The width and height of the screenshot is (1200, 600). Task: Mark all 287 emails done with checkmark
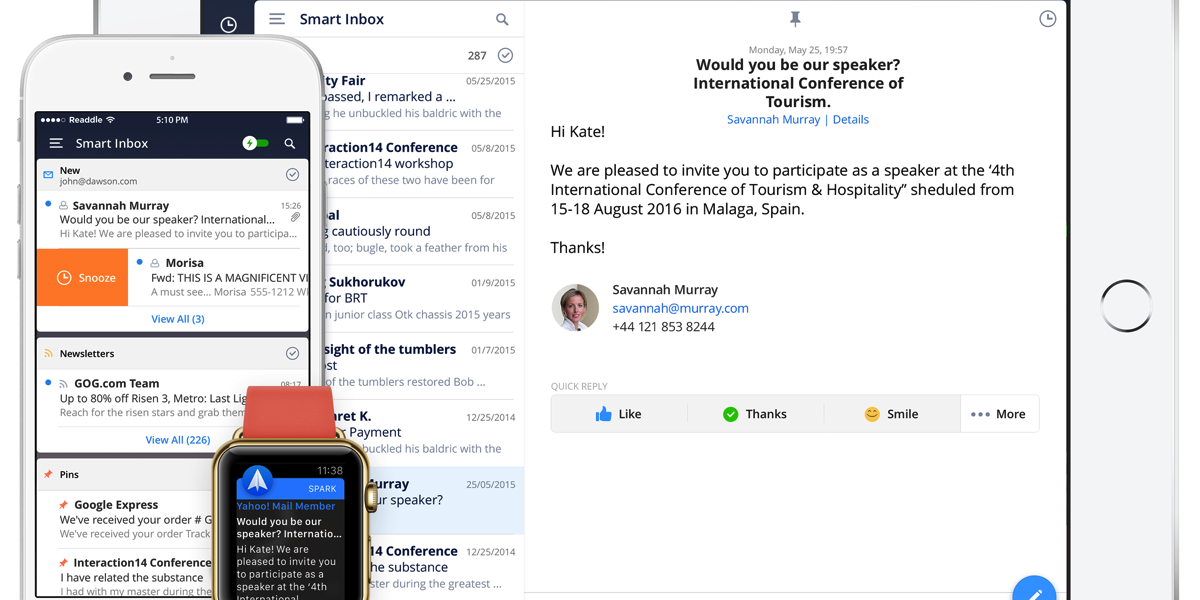[505, 56]
